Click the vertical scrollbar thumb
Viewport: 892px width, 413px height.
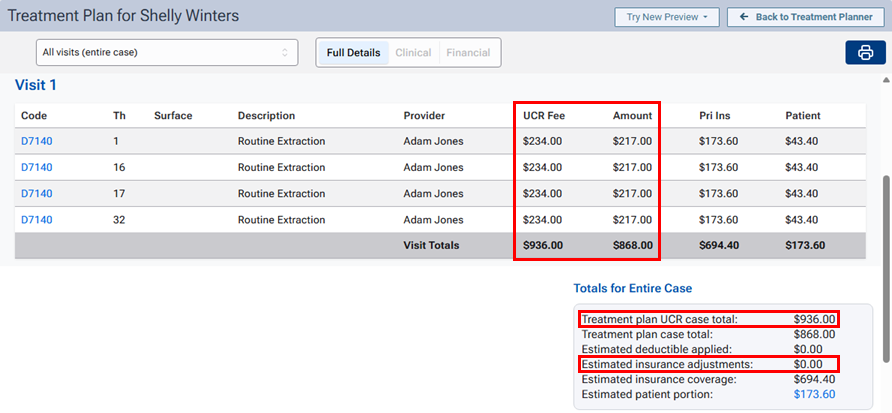tap(884, 270)
